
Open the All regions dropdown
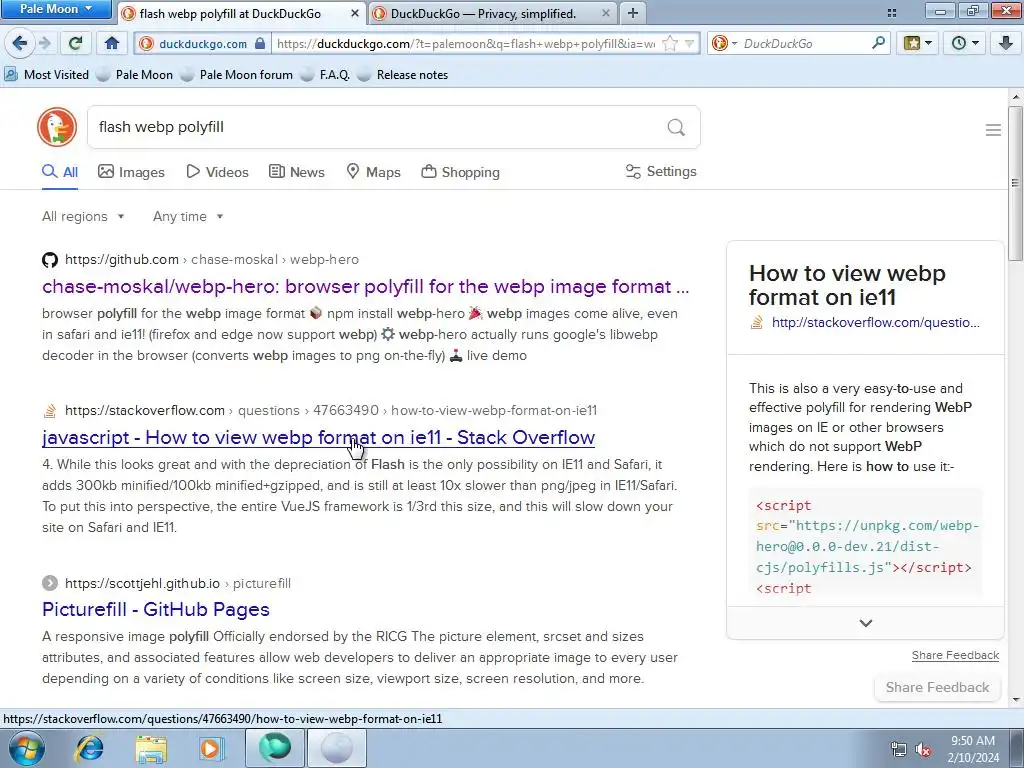point(83,216)
